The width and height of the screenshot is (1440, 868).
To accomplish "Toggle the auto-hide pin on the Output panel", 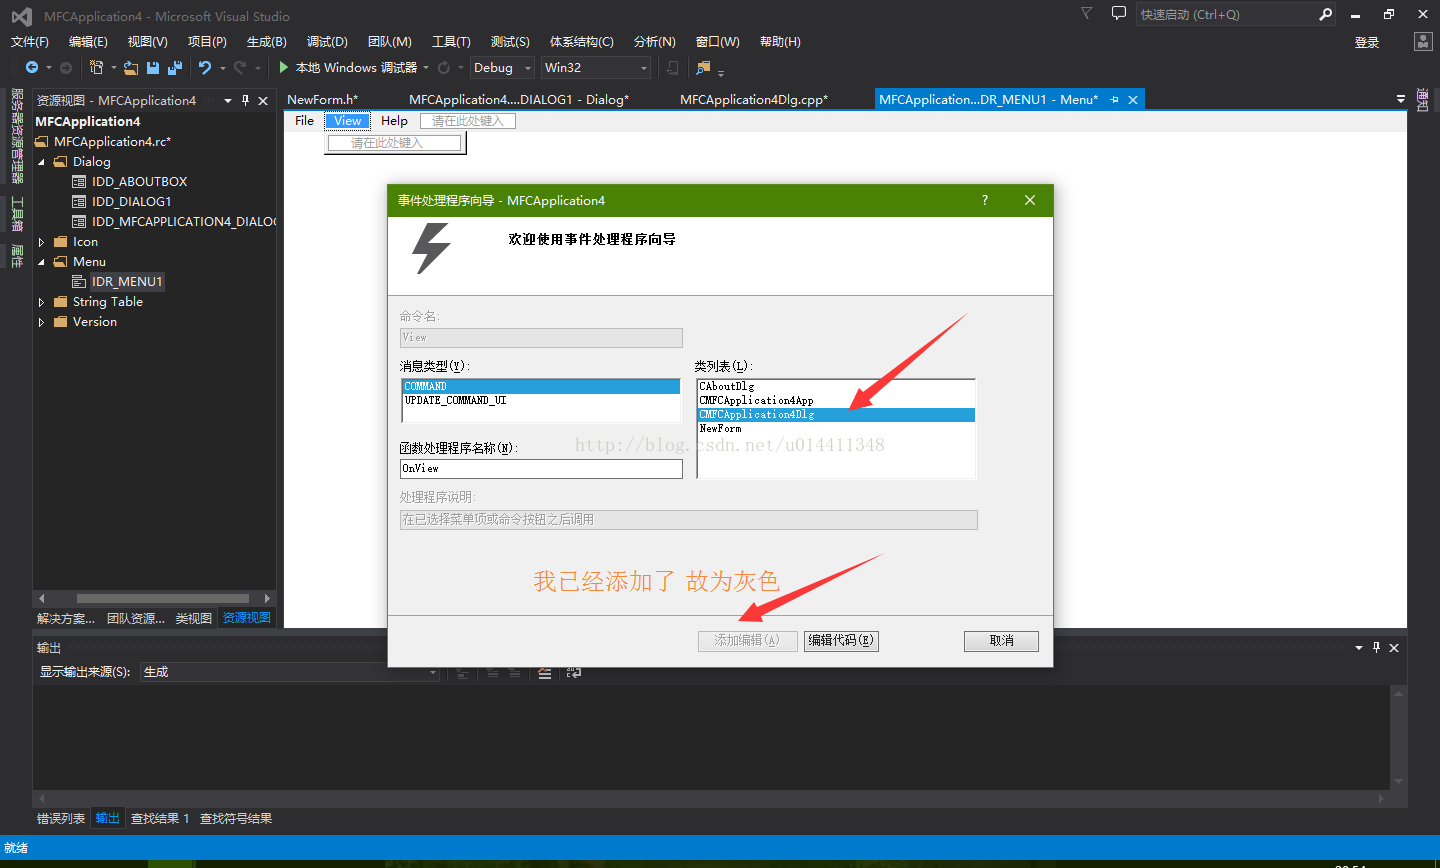I will click(x=1376, y=647).
